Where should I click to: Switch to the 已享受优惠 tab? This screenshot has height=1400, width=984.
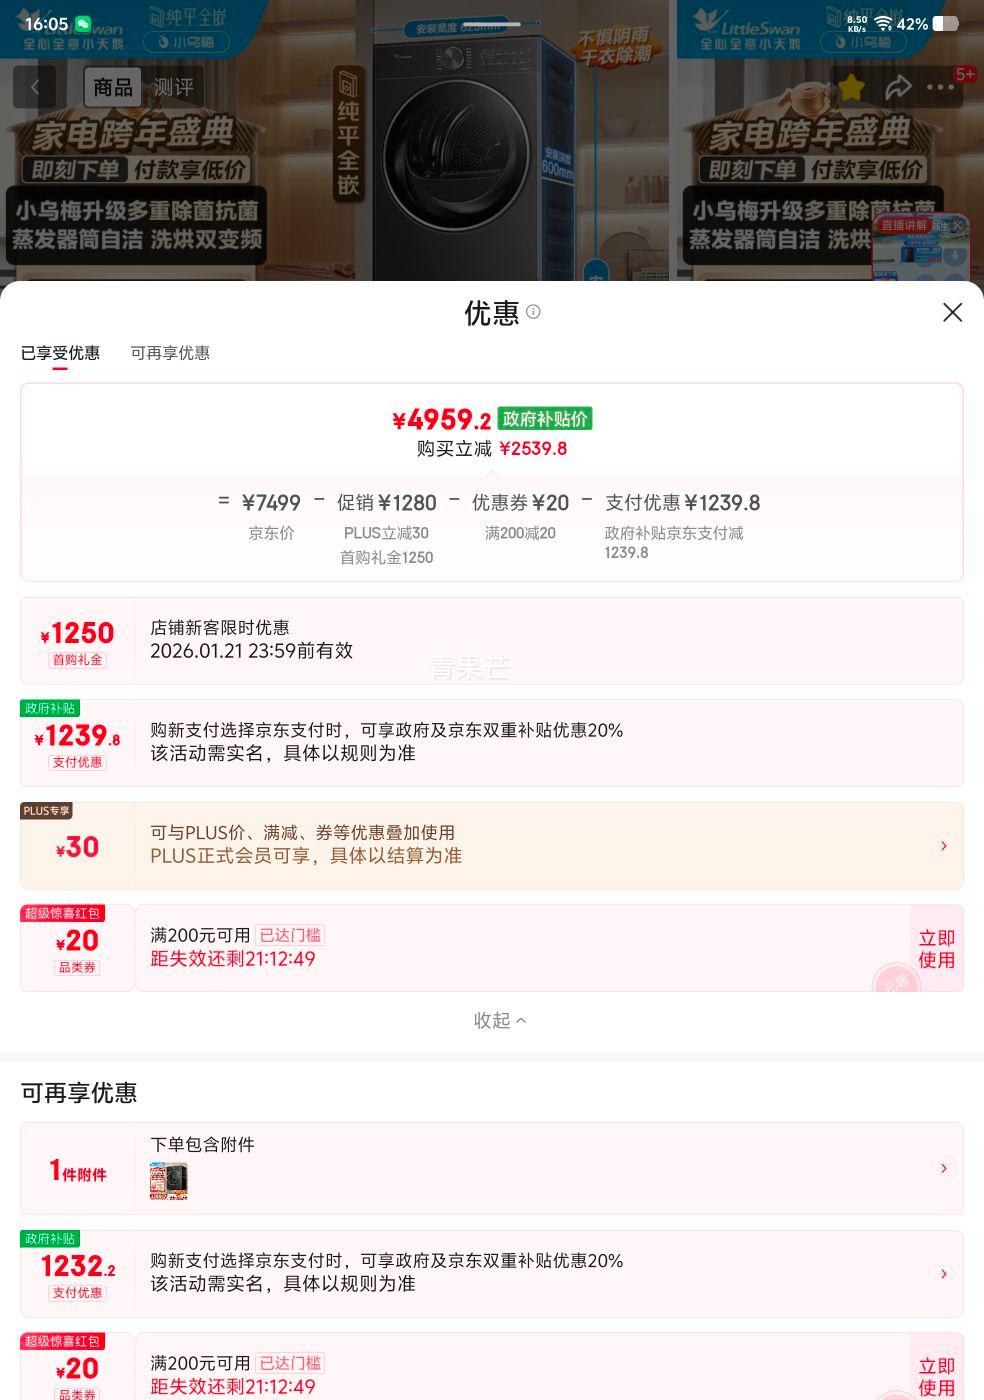point(60,353)
